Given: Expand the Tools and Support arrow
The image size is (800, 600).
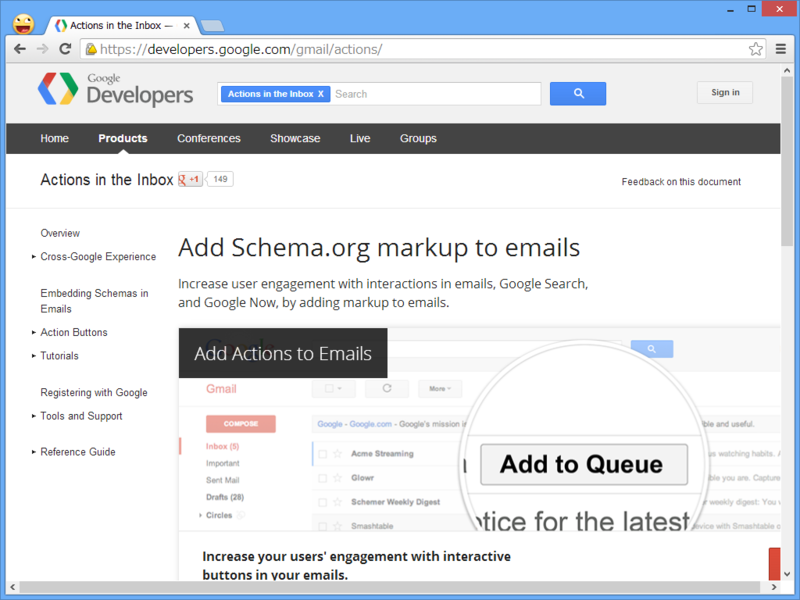Looking at the screenshot, I should [34, 416].
